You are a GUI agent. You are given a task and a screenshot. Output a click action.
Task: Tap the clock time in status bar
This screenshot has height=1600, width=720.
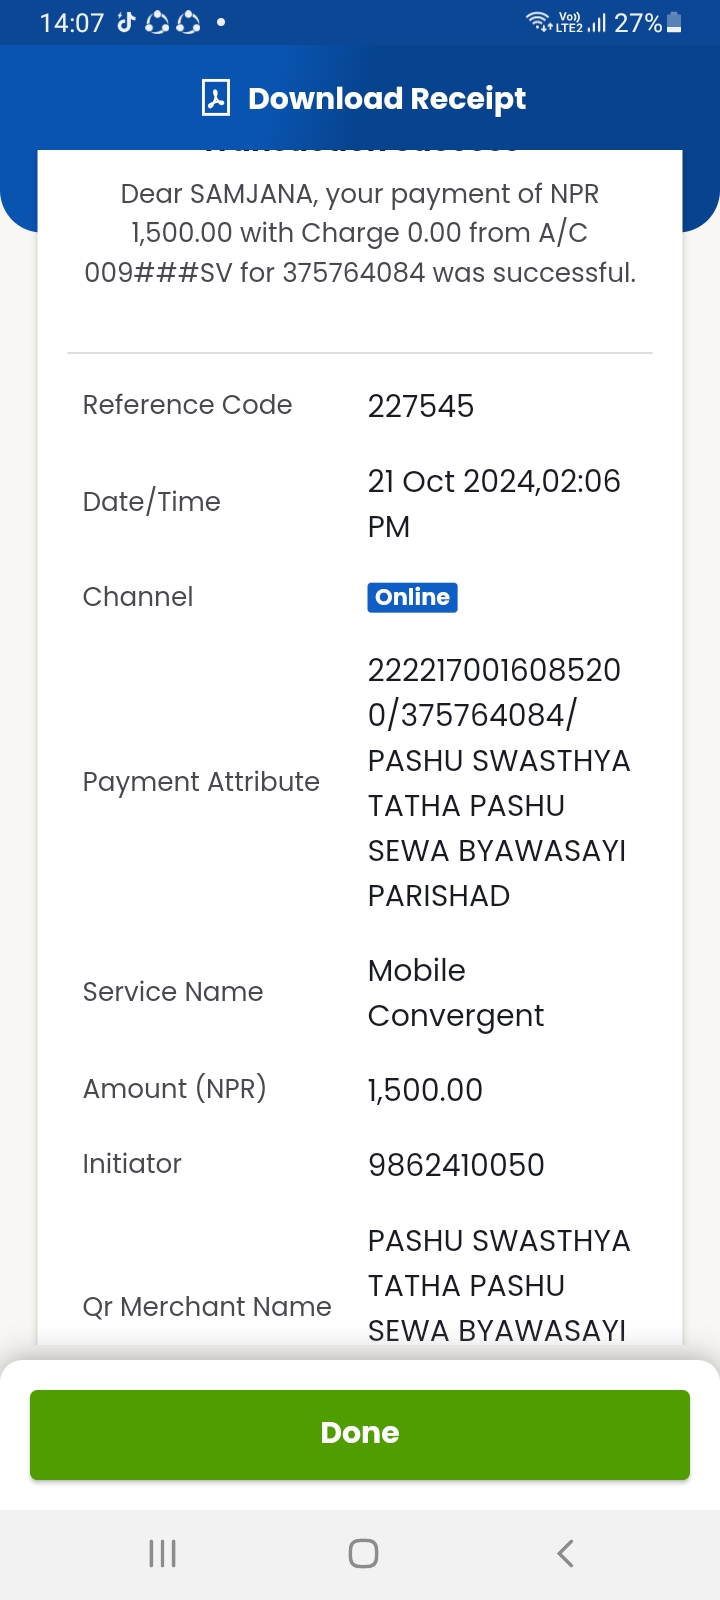point(71,22)
